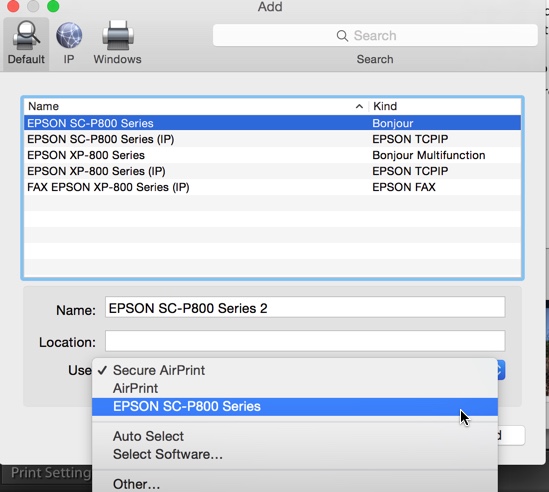Edit the printer Name field

click(x=305, y=308)
